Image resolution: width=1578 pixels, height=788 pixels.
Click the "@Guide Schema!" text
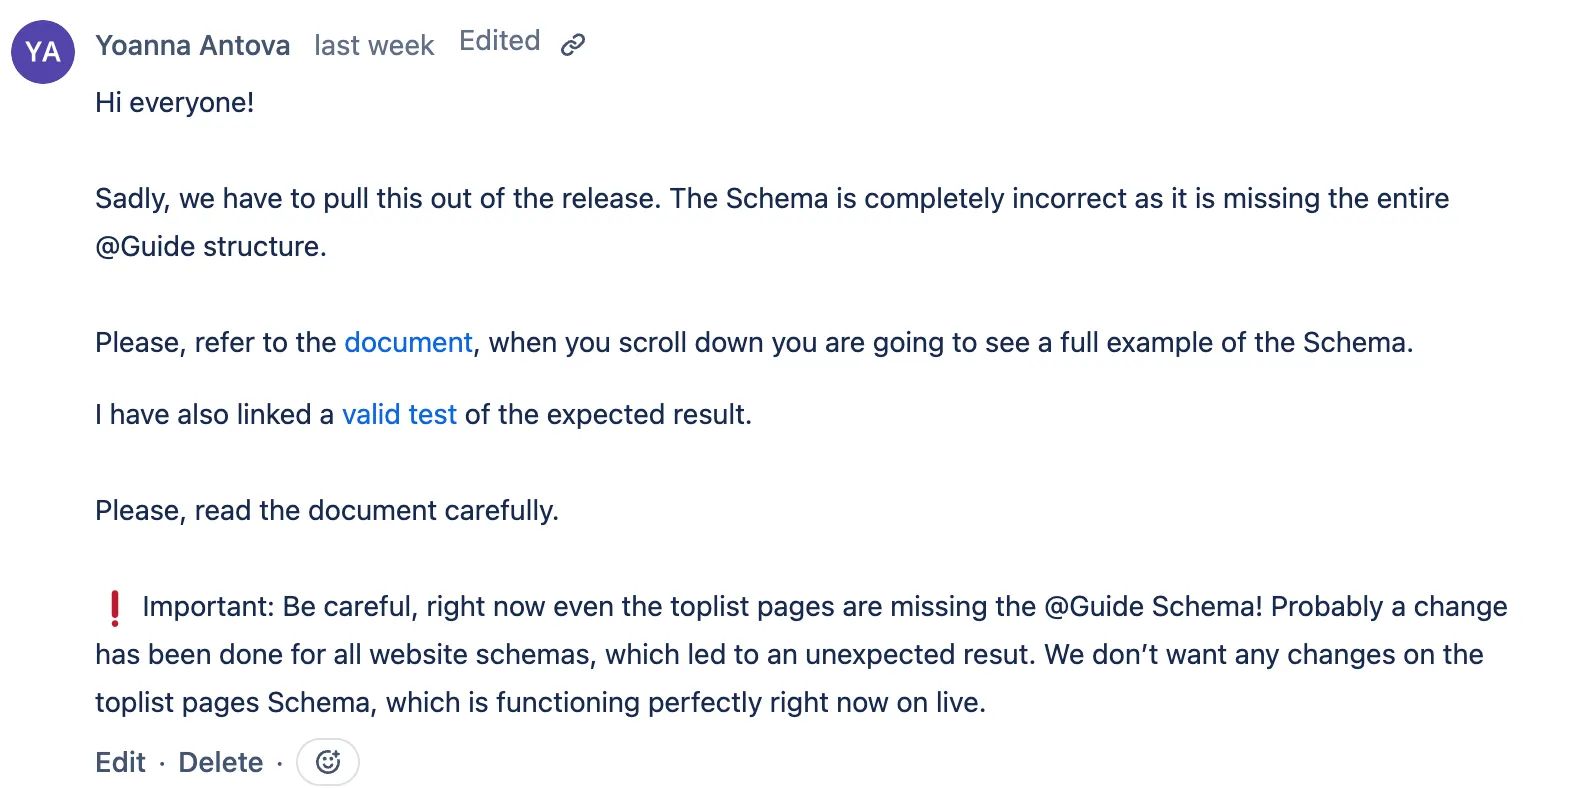coord(1153,607)
